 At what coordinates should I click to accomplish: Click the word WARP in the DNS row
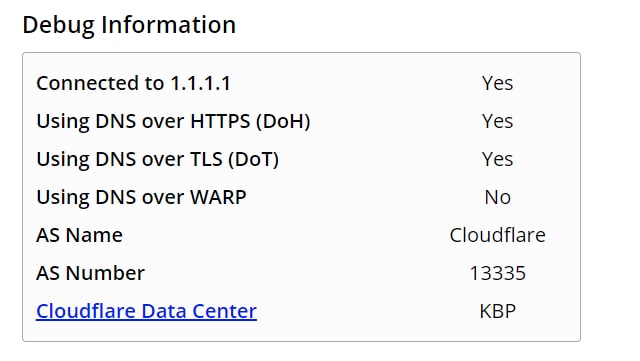pos(218,197)
